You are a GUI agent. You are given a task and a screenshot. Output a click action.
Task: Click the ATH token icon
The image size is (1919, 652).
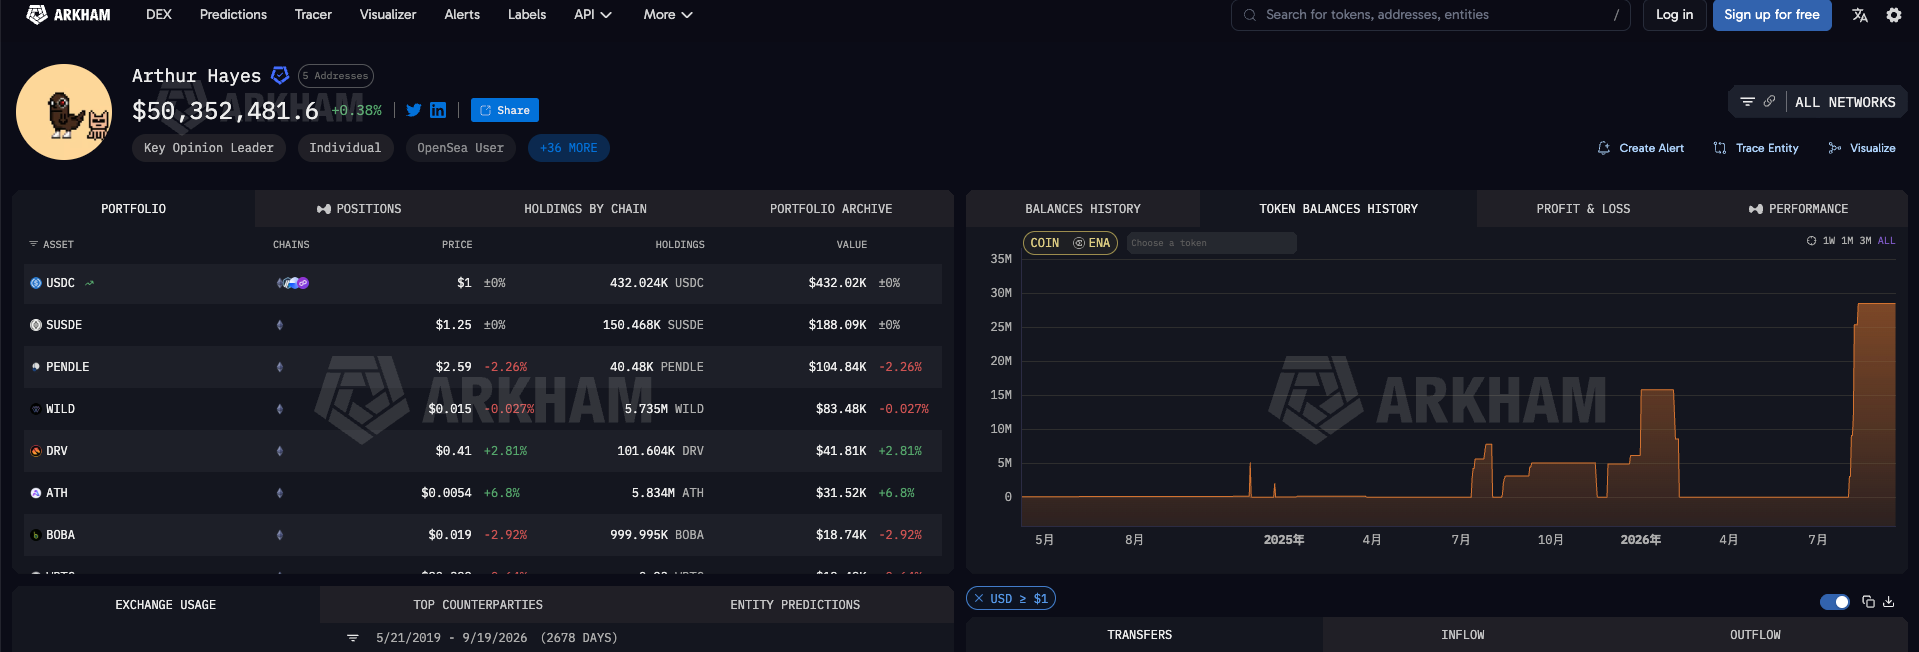pyautogui.click(x=36, y=493)
